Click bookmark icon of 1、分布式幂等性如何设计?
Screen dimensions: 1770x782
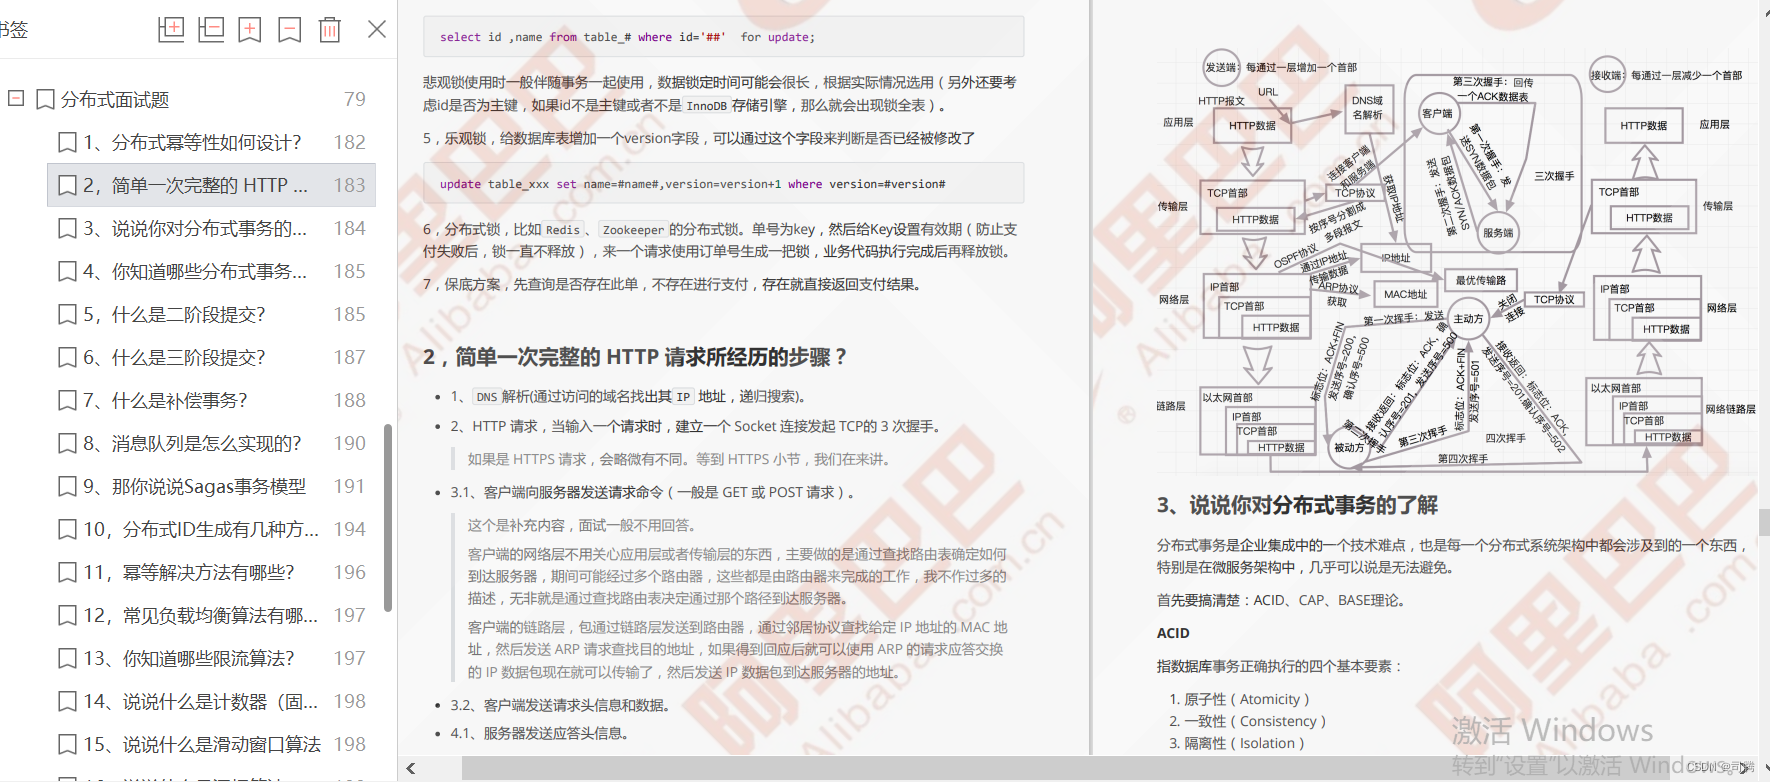(x=67, y=142)
